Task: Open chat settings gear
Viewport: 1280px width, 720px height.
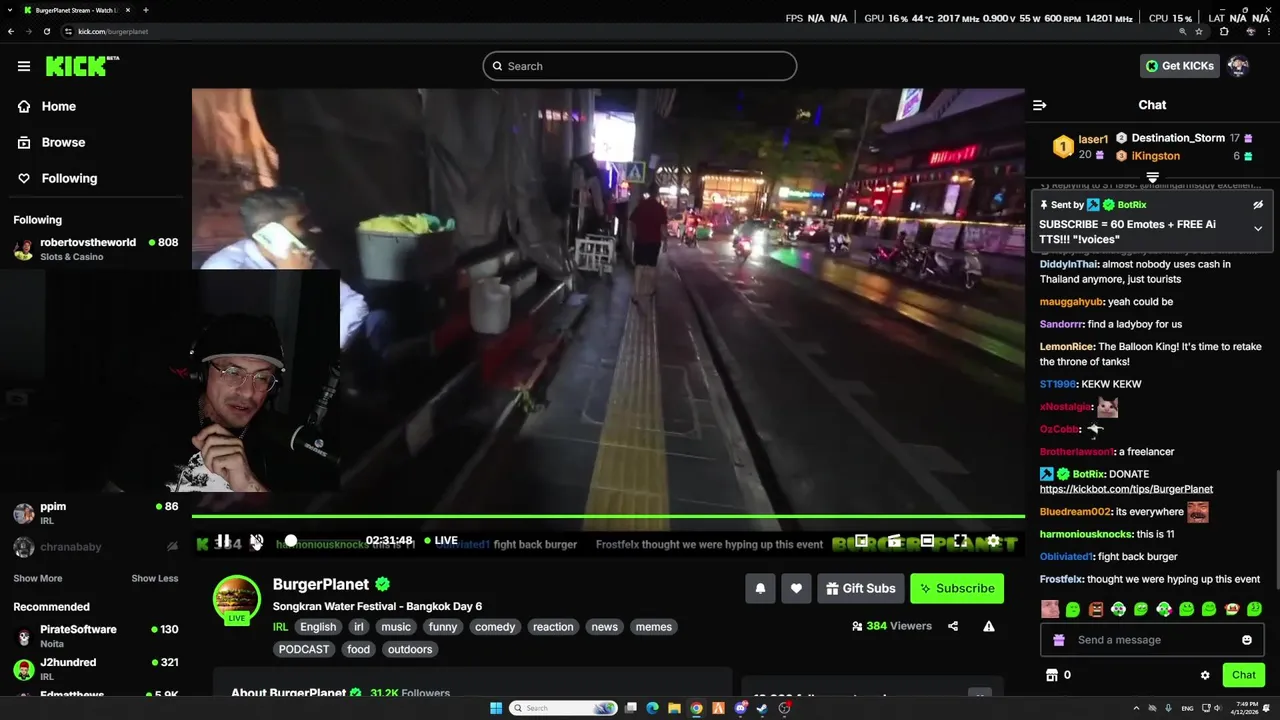Action: coord(1205,675)
